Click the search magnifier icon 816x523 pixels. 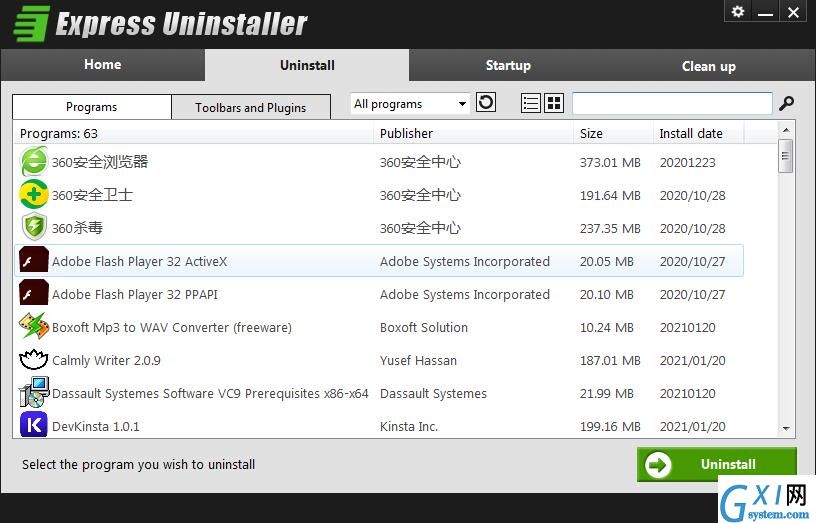pyautogui.click(x=786, y=103)
